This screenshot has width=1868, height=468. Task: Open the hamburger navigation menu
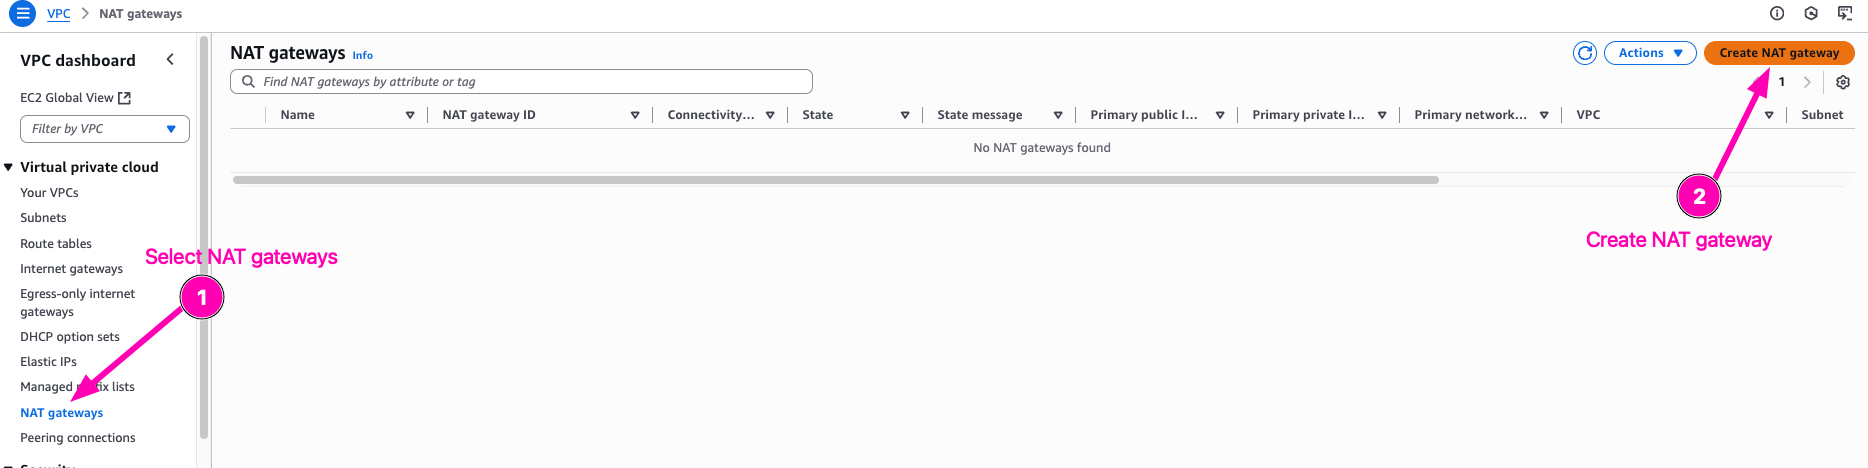coord(22,14)
